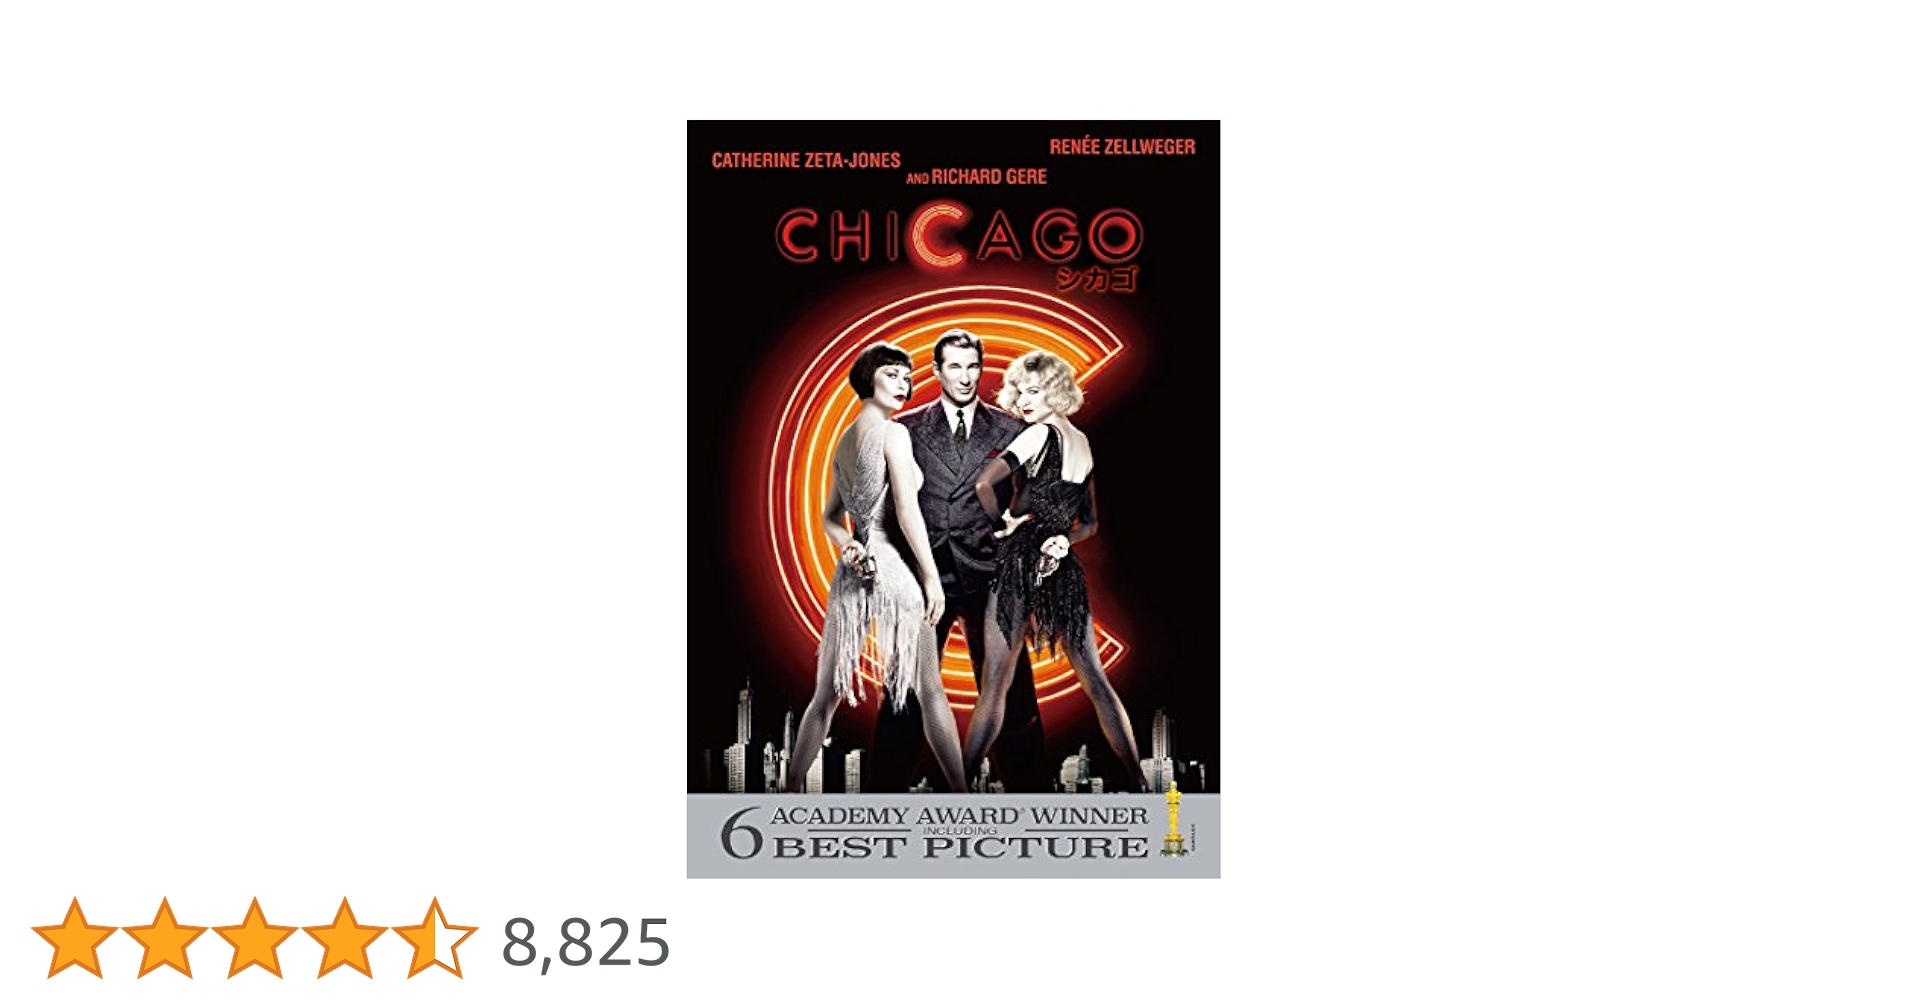1910x1000 pixels.
Task: Click the Catherine Zeta-Jones name text
Action: [x=806, y=160]
